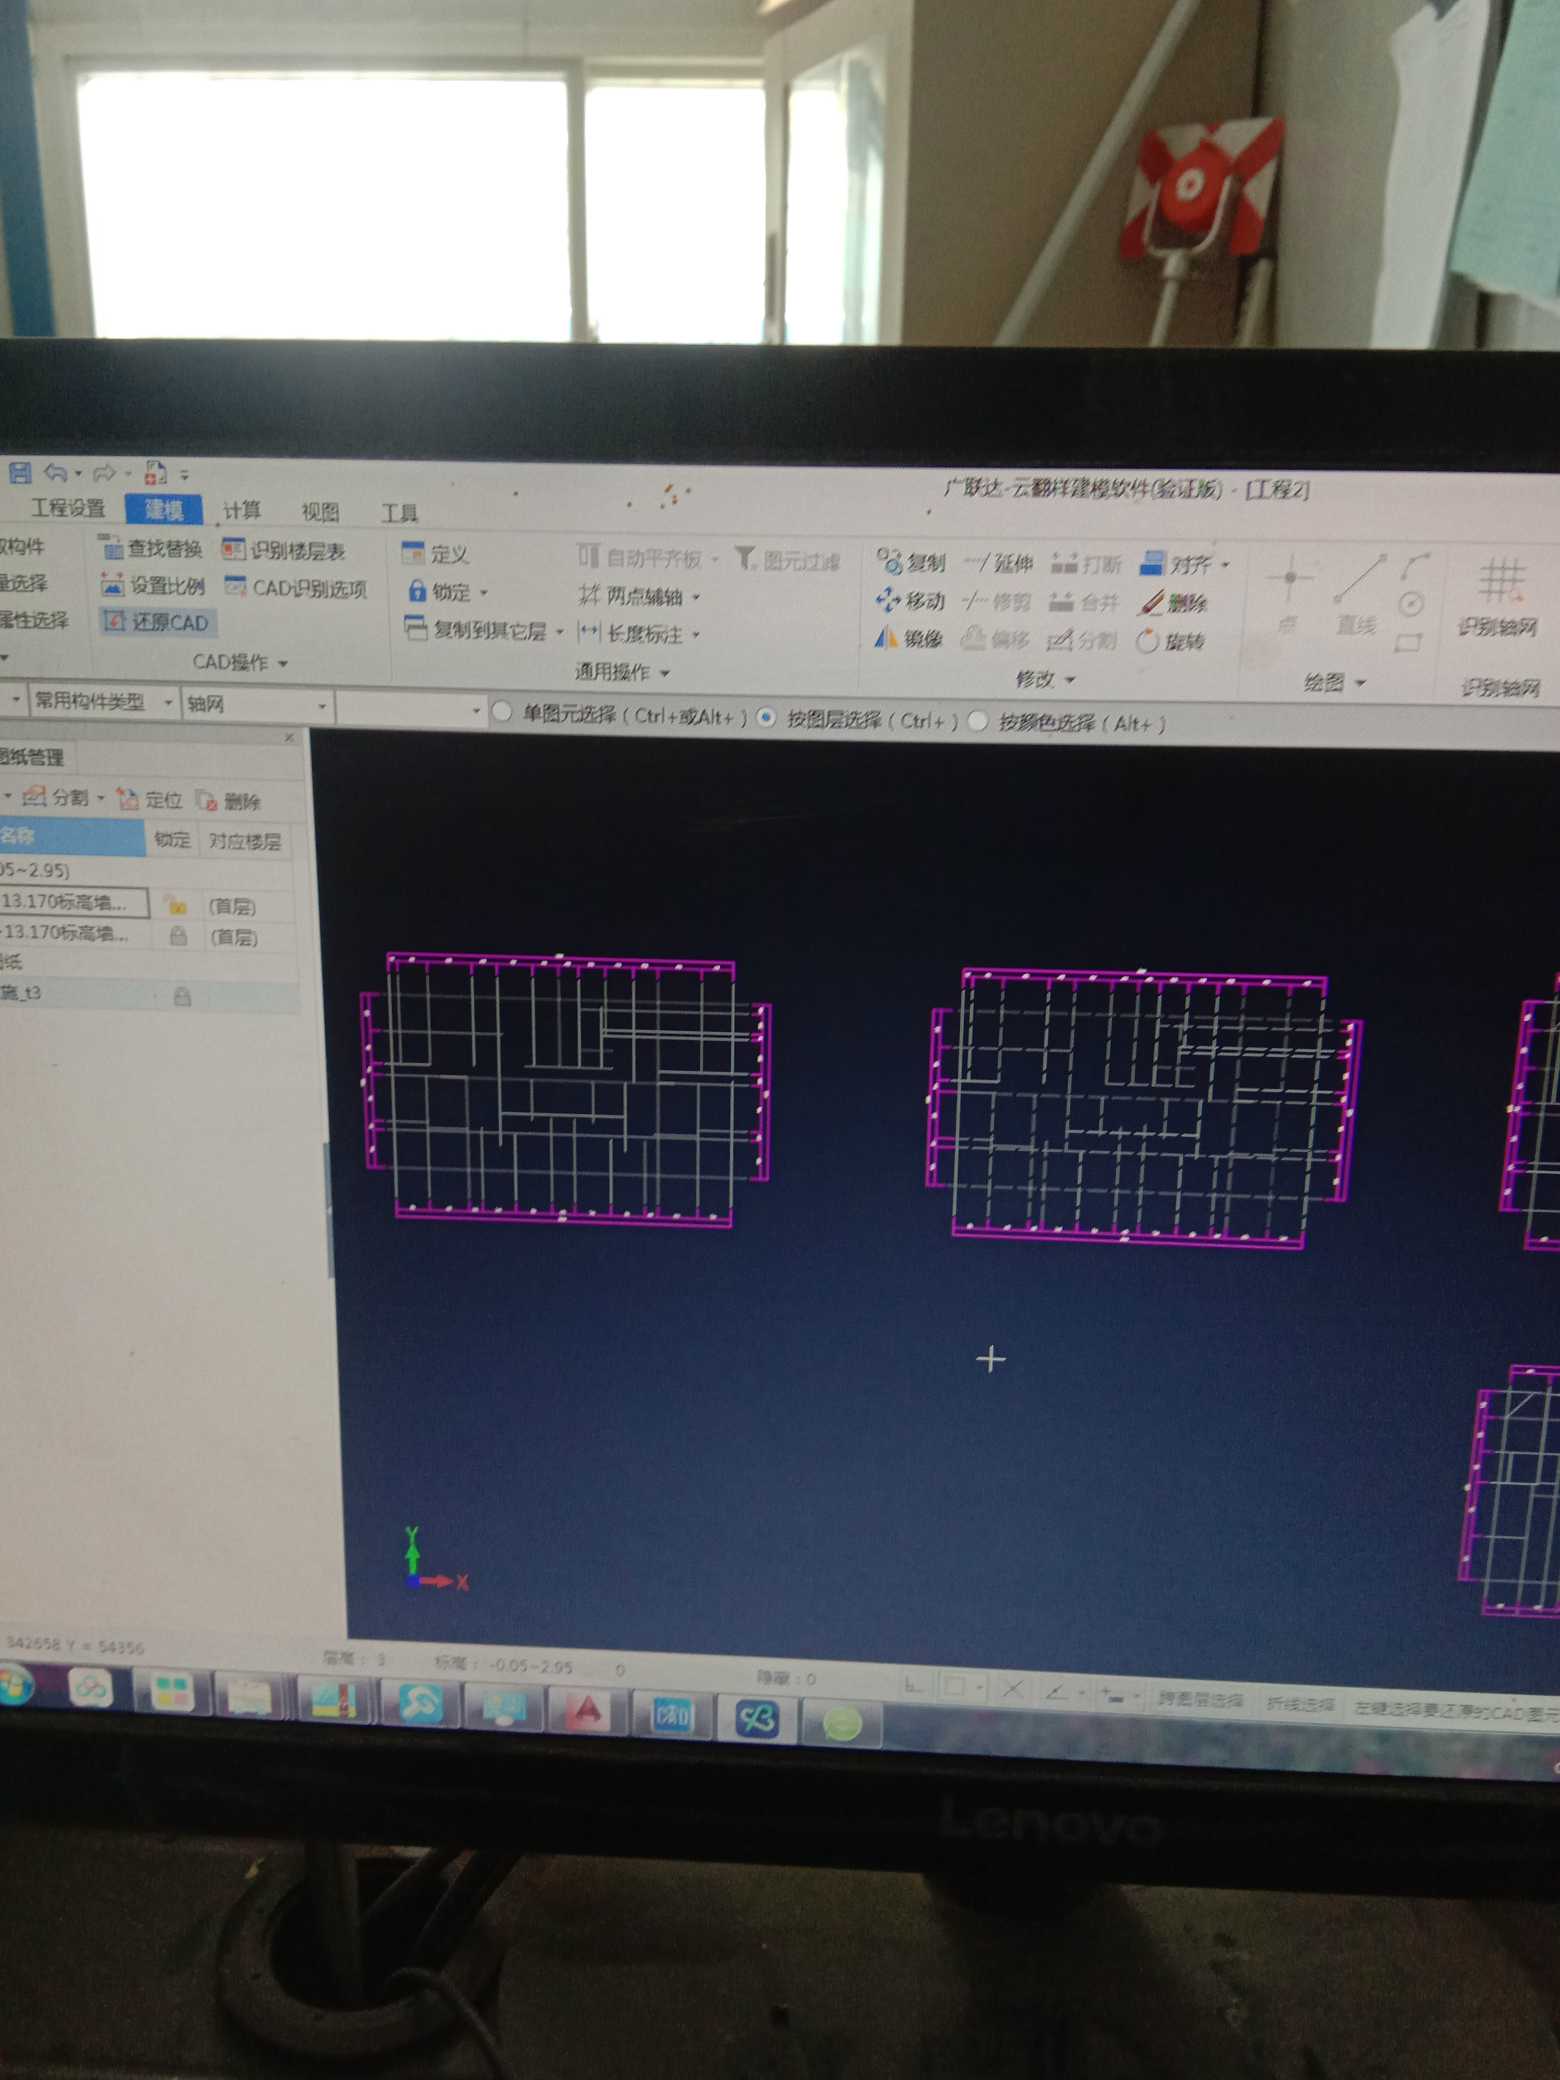The width and height of the screenshot is (1560, 2080).
Task: Click the 还原CAD button
Action: [x=157, y=622]
